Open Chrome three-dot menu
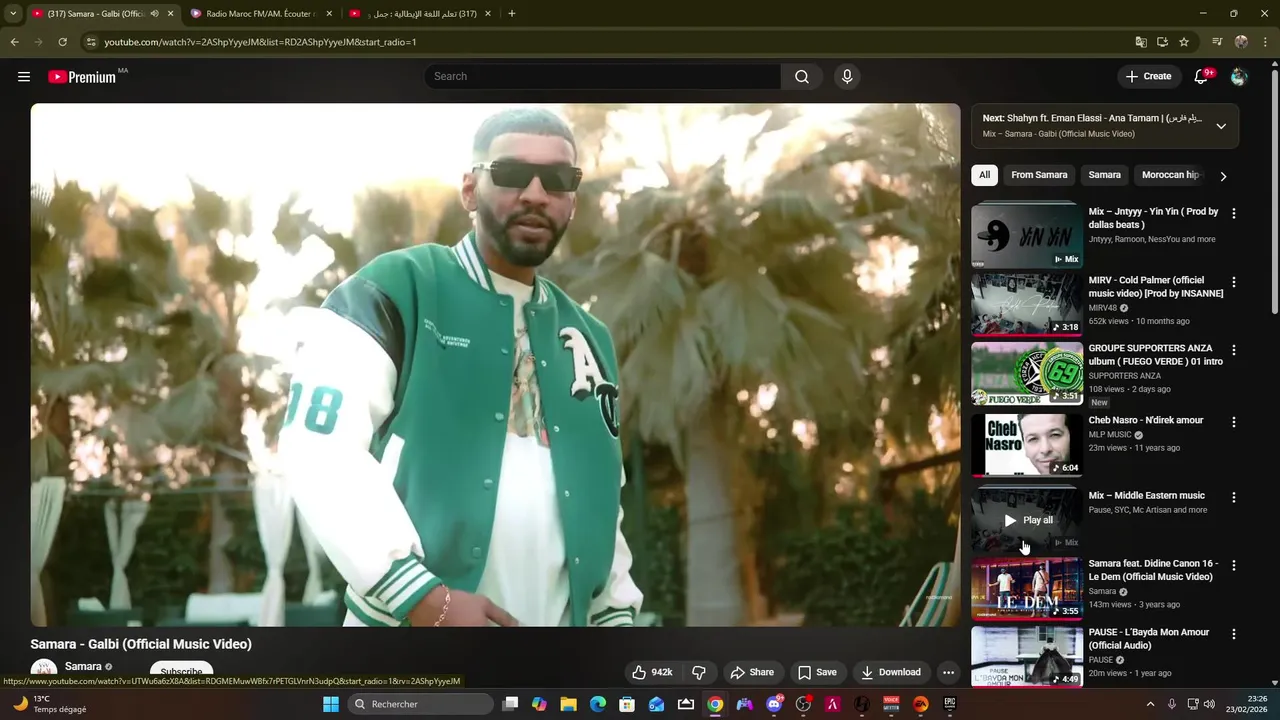Viewport: 1280px width, 720px height. point(1265,42)
